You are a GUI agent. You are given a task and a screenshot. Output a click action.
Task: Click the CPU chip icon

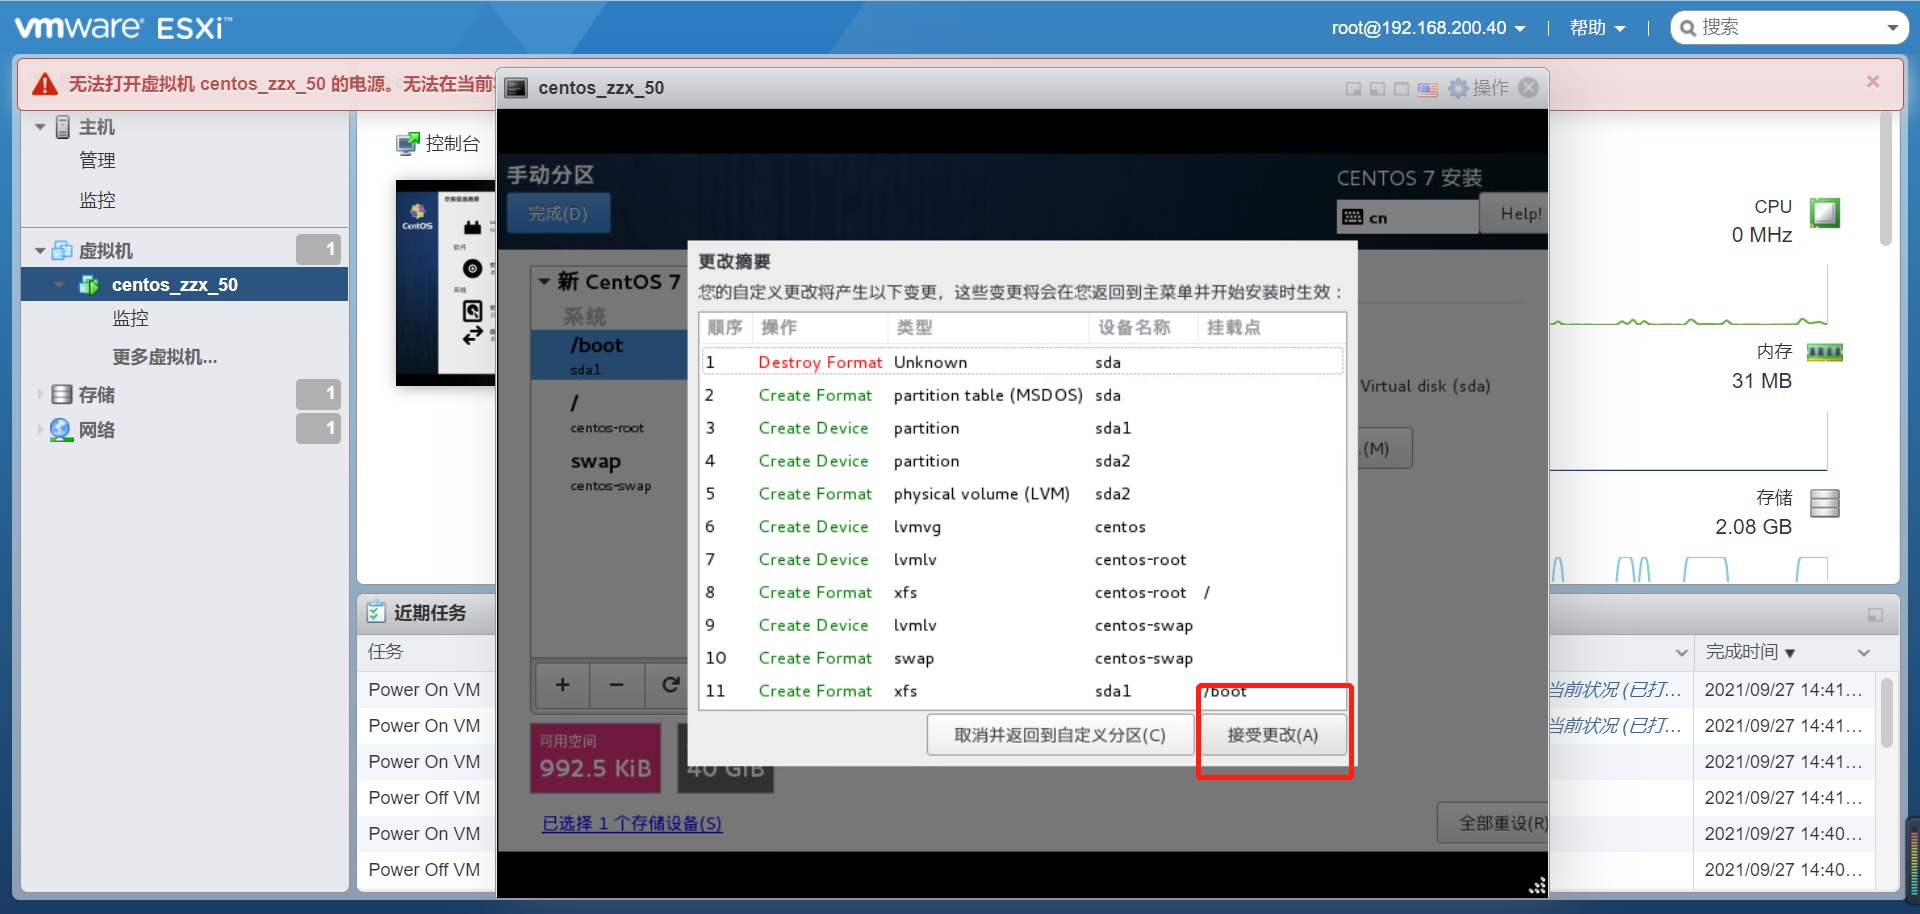1825,213
